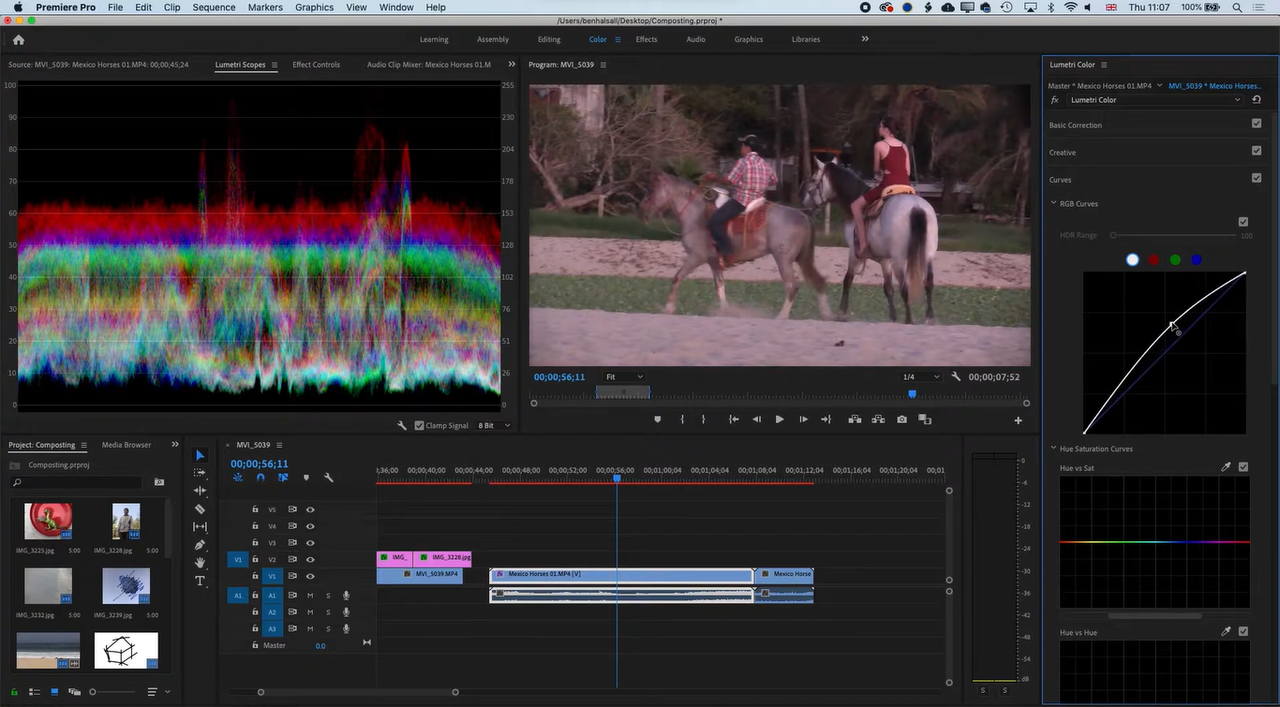
Task: Open the Creative section
Action: pyautogui.click(x=1063, y=153)
